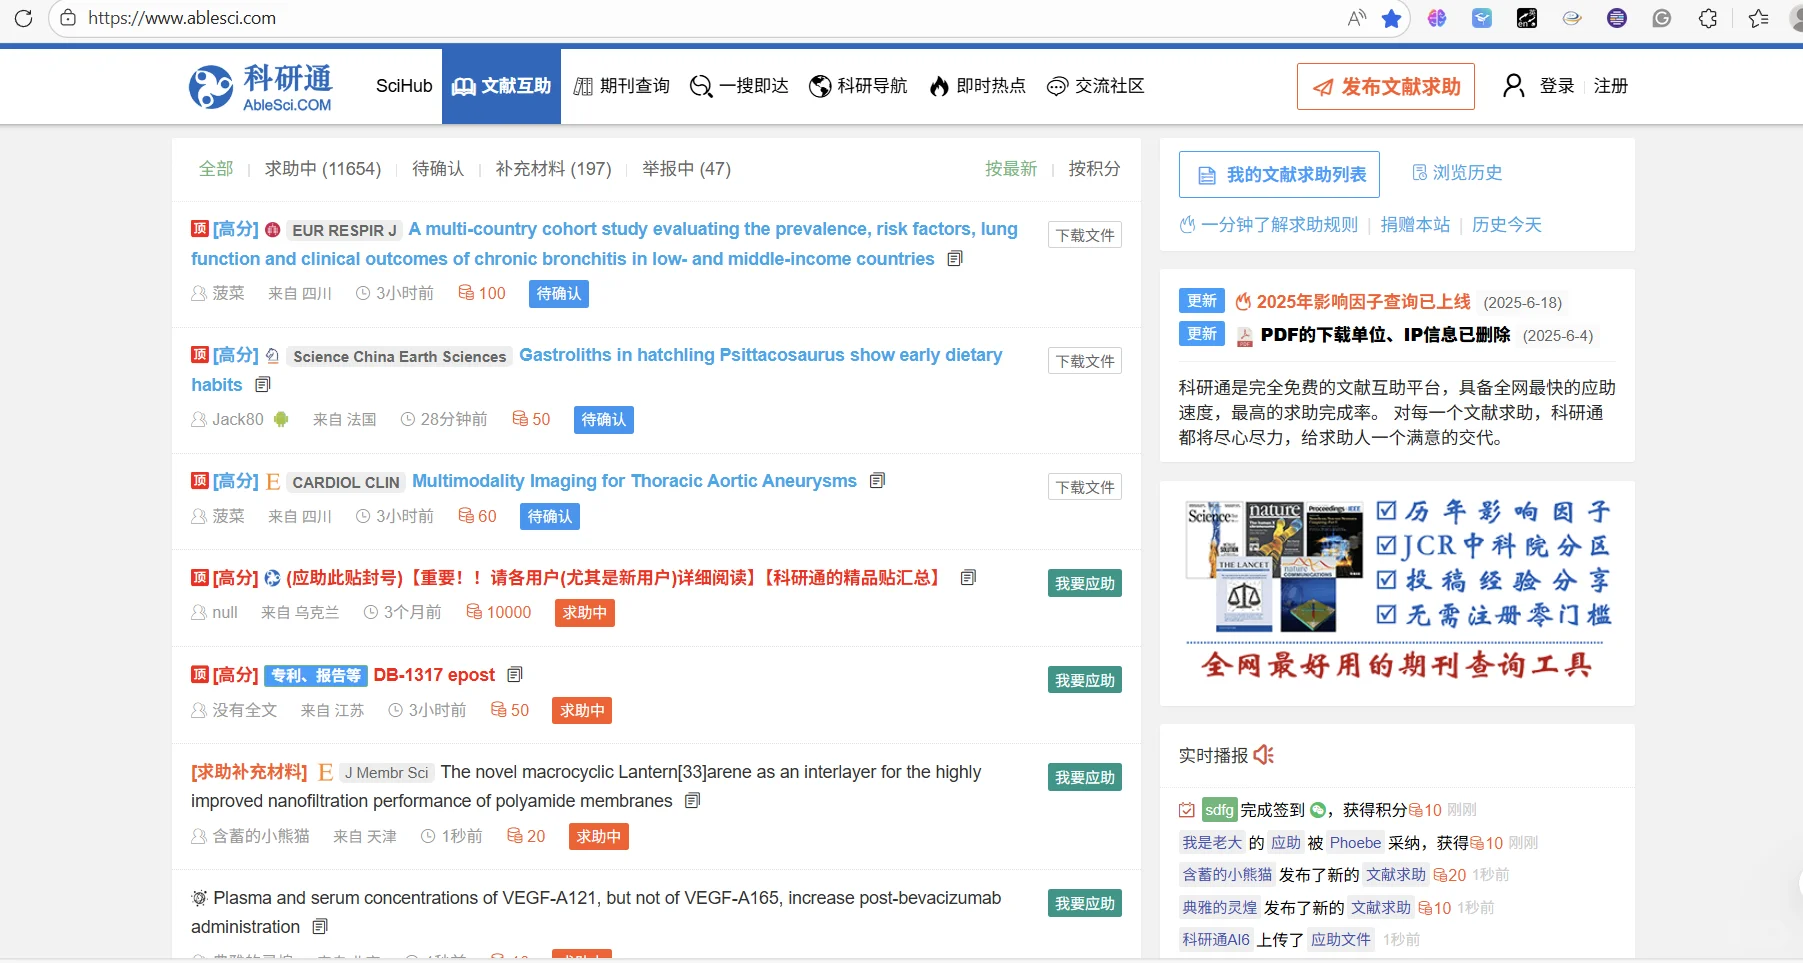
Task: Click the site info lock icon in address bar
Action: [x=68, y=18]
